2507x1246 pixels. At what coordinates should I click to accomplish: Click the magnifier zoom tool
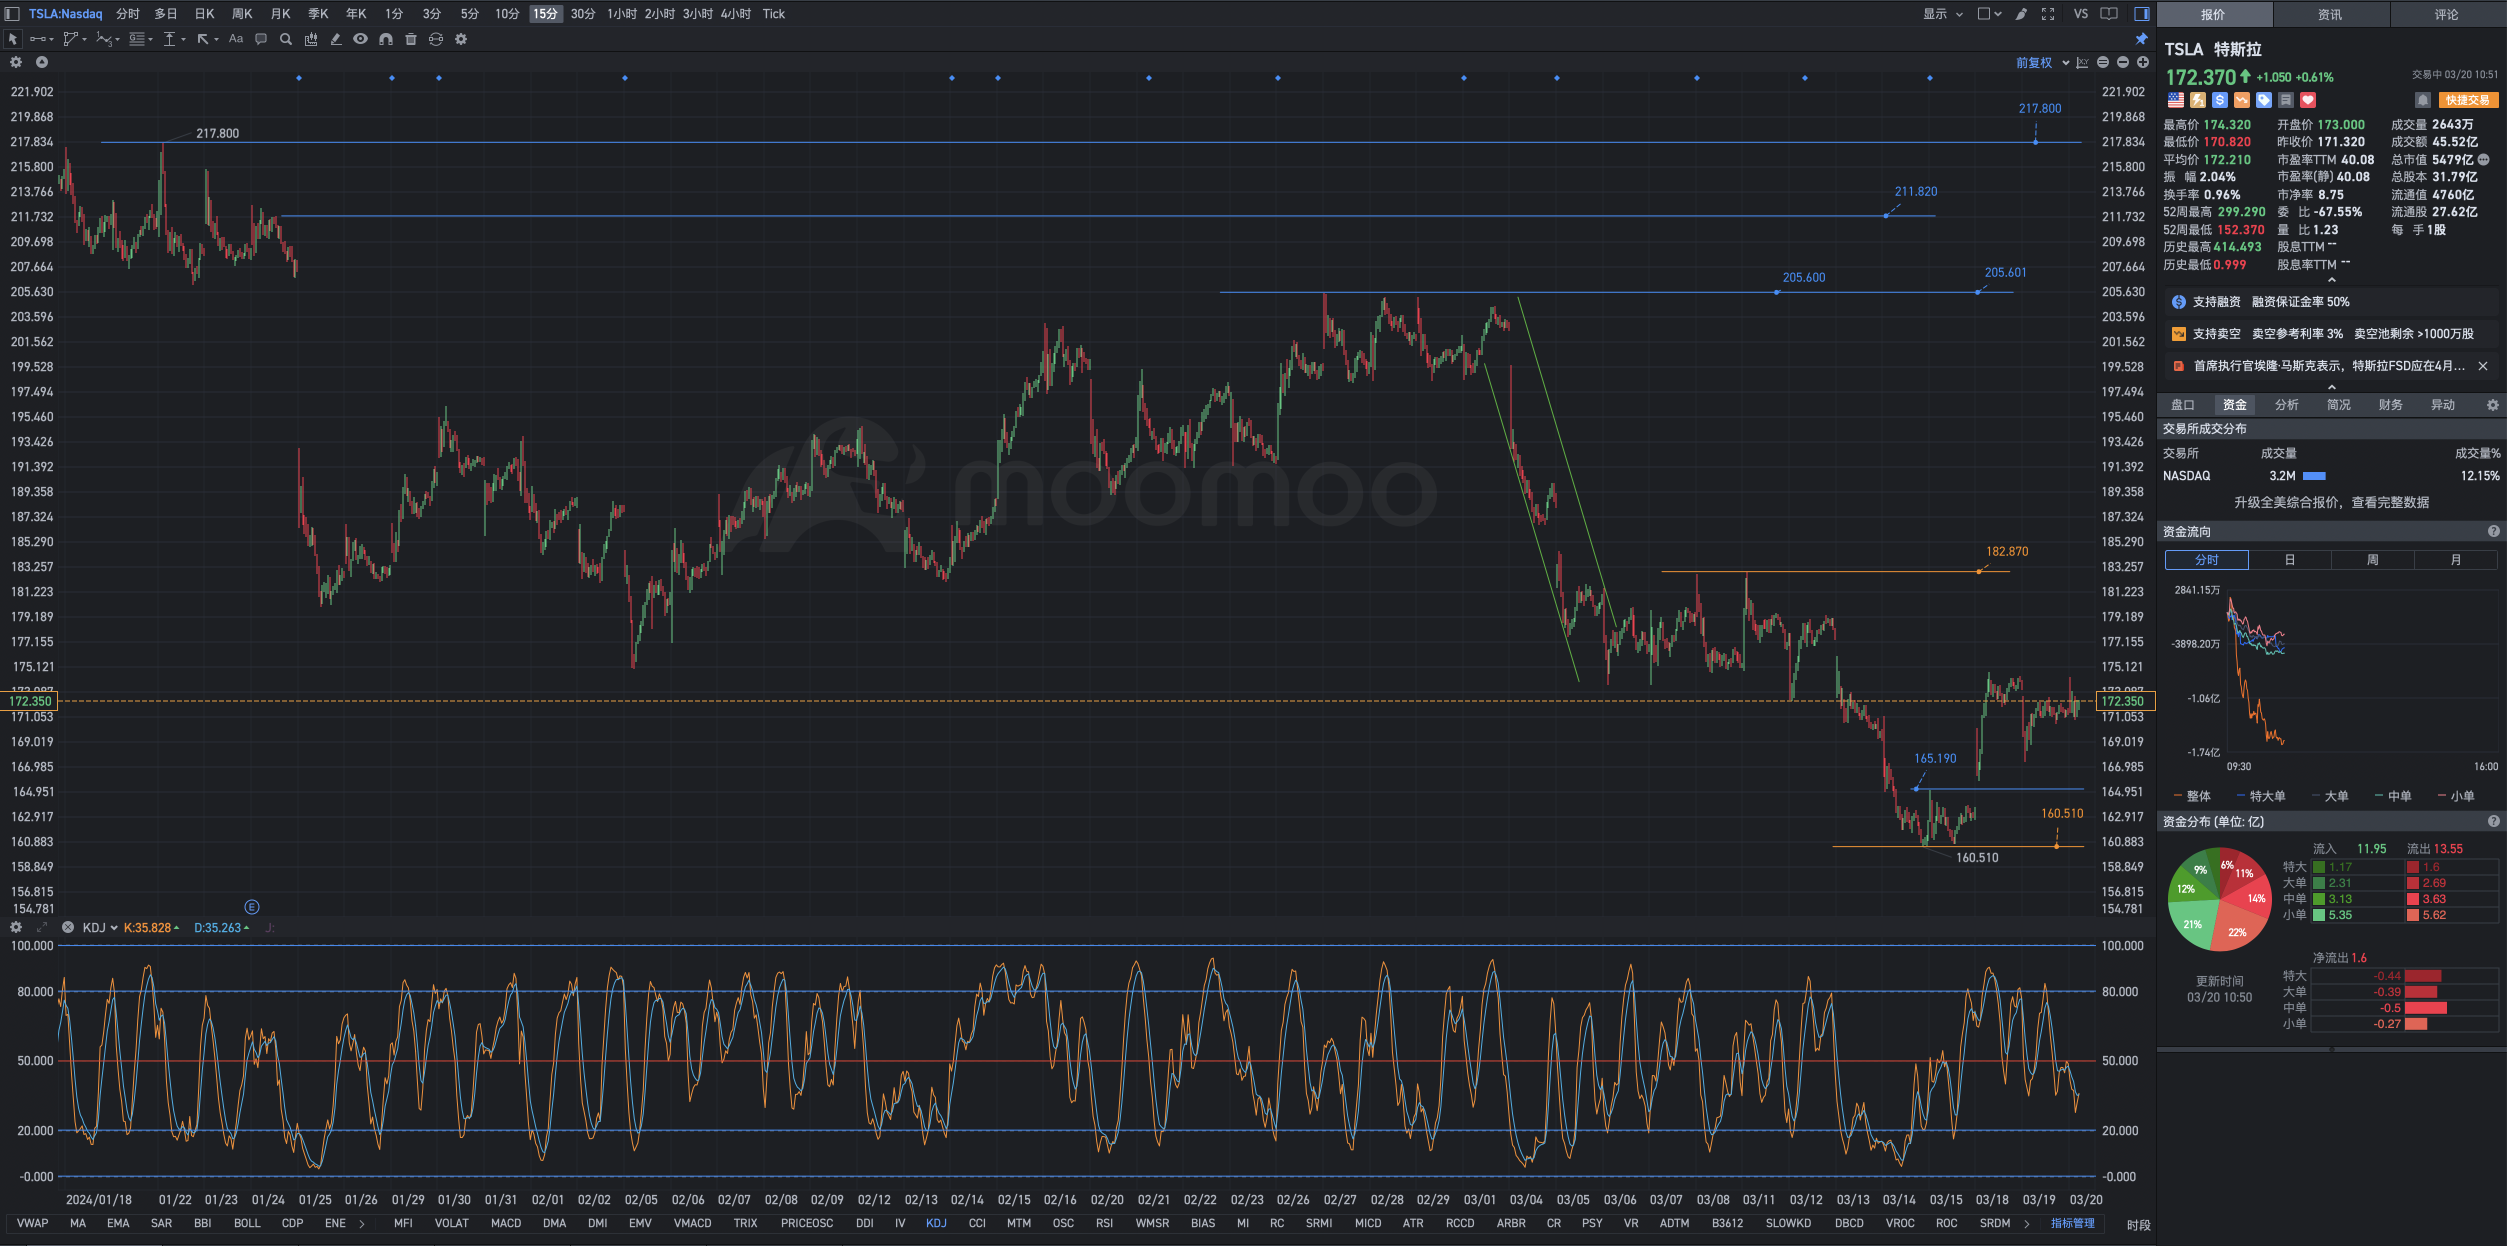286,39
